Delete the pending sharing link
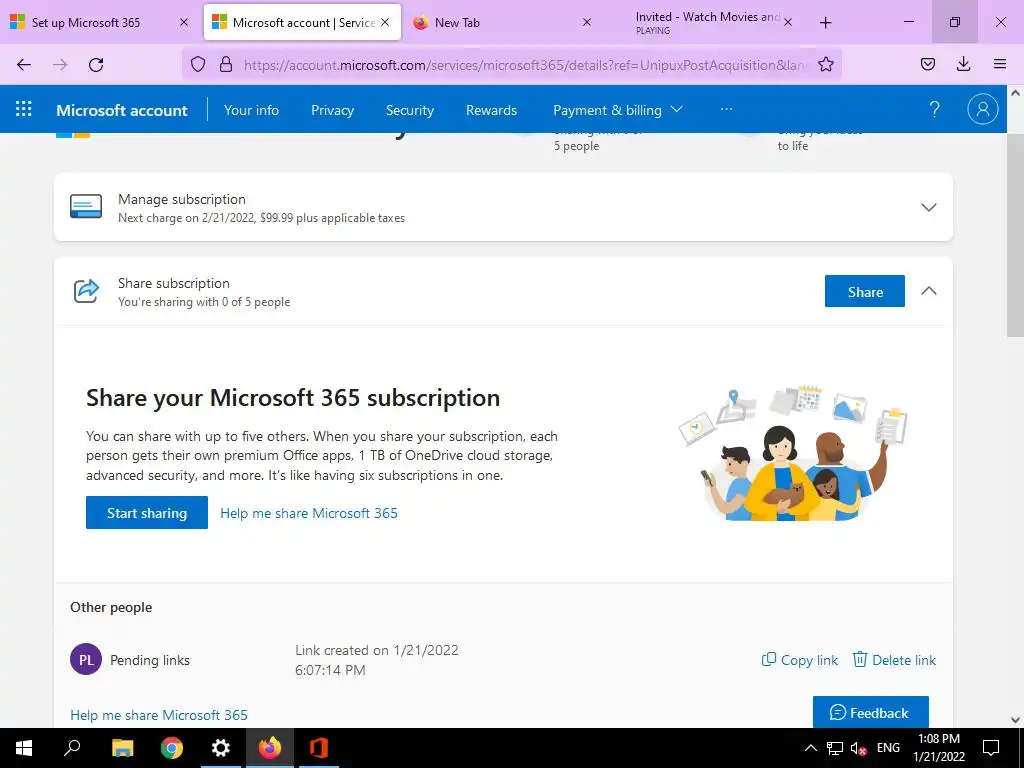The height and width of the screenshot is (768, 1024). 894,660
